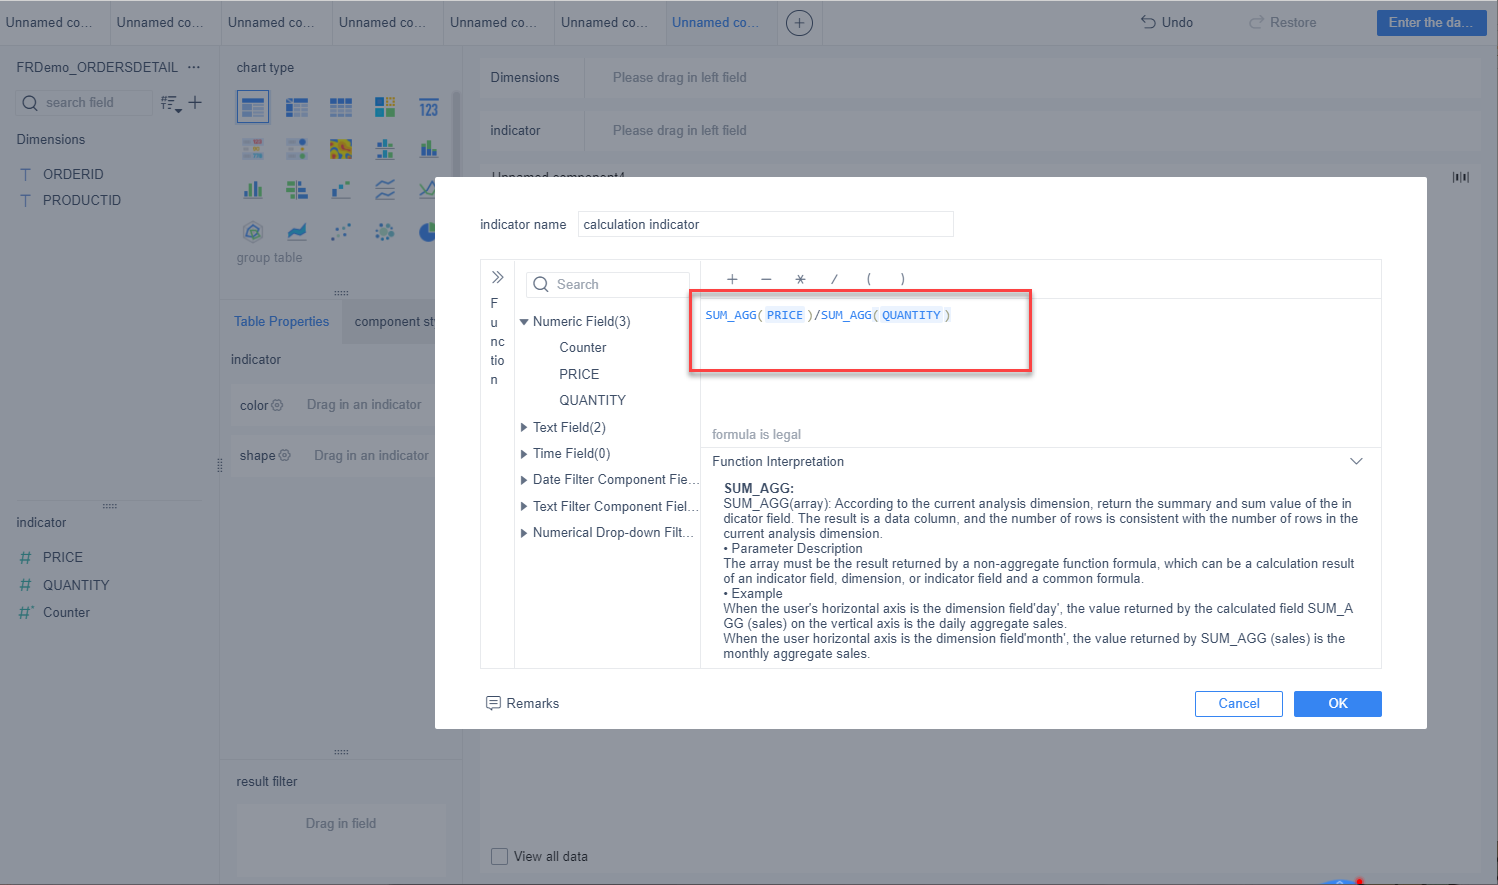Click the division operator icon
The width and height of the screenshot is (1498, 885).
(x=834, y=279)
